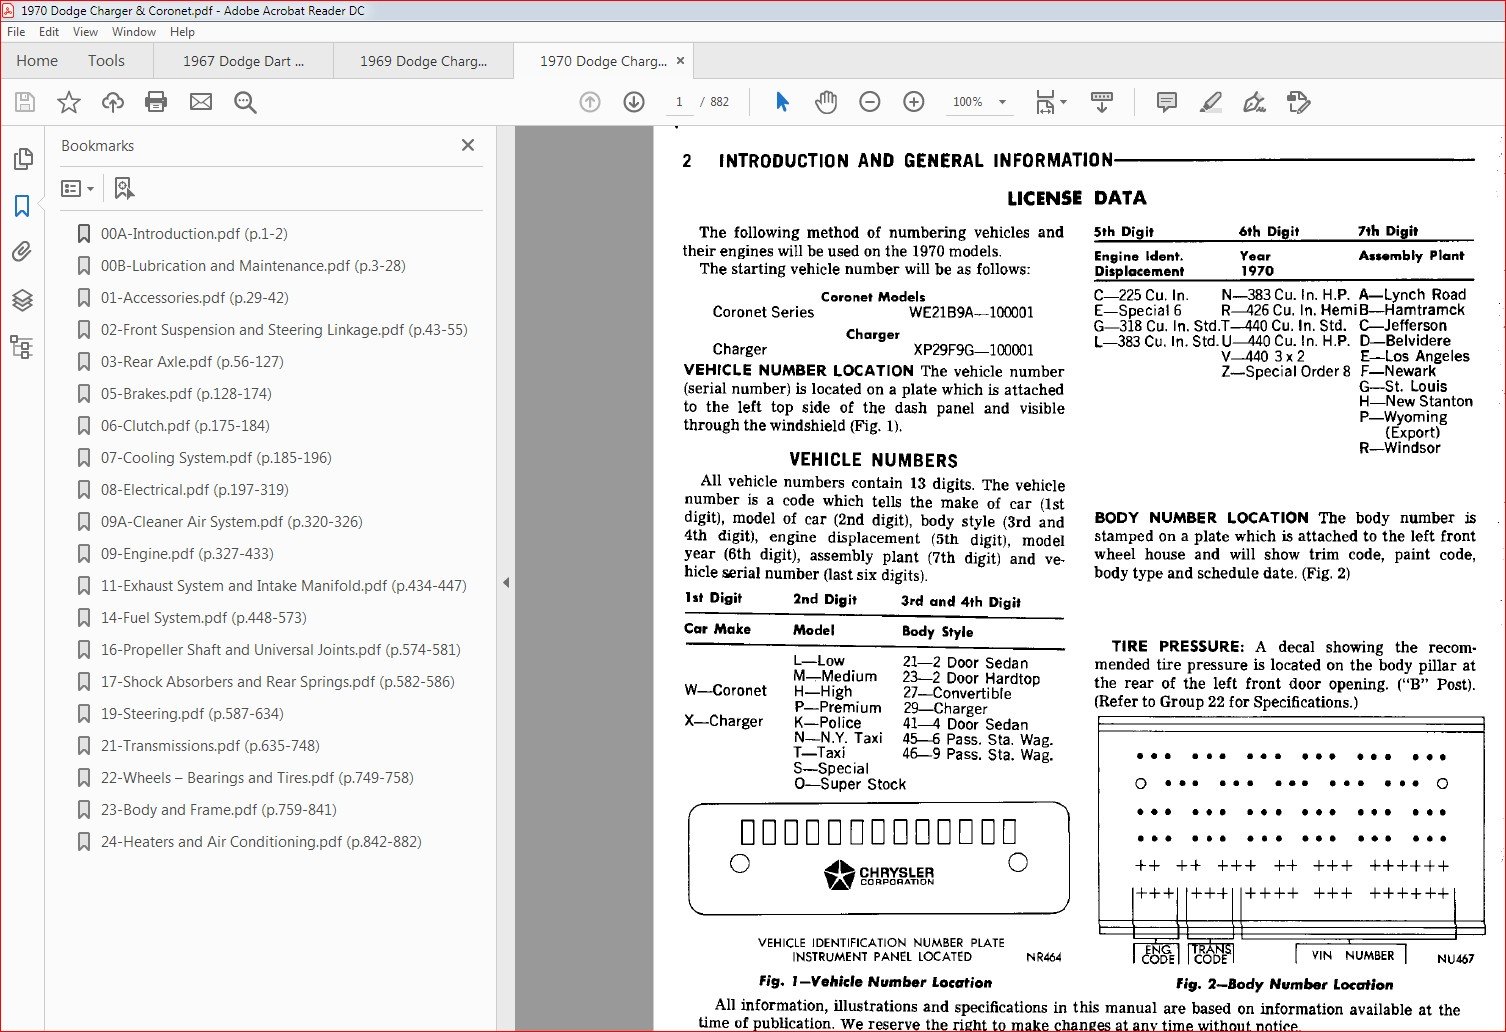Open Bookmarks options dropdown menu
Image resolution: width=1506 pixels, height=1032 pixels.
[78, 188]
